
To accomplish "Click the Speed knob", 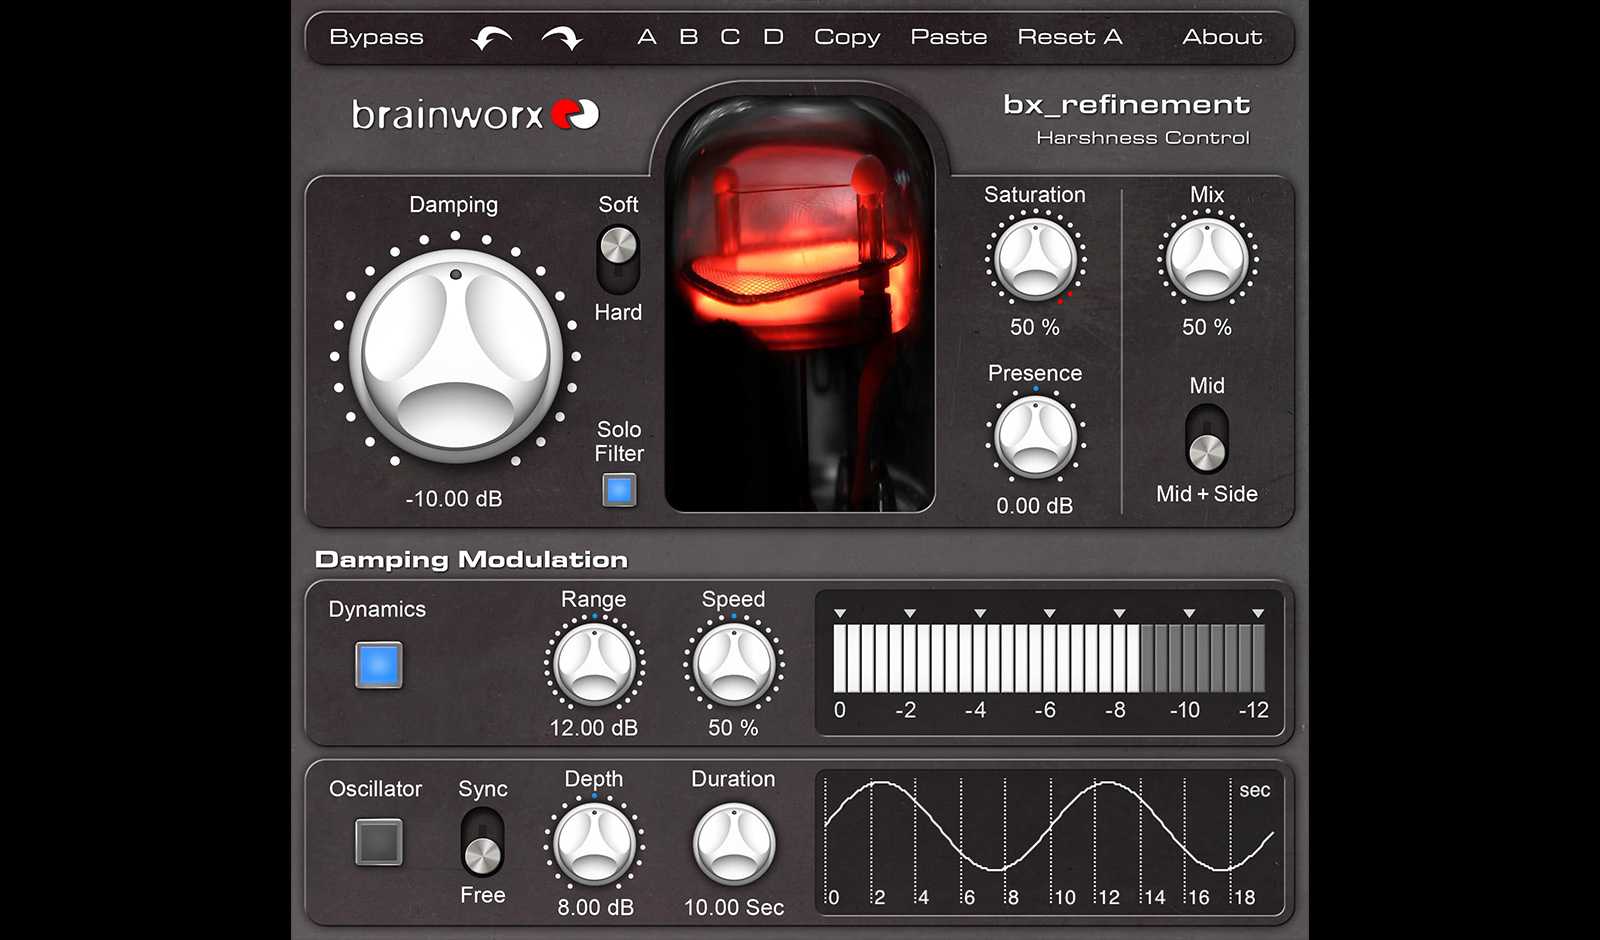I will [733, 665].
